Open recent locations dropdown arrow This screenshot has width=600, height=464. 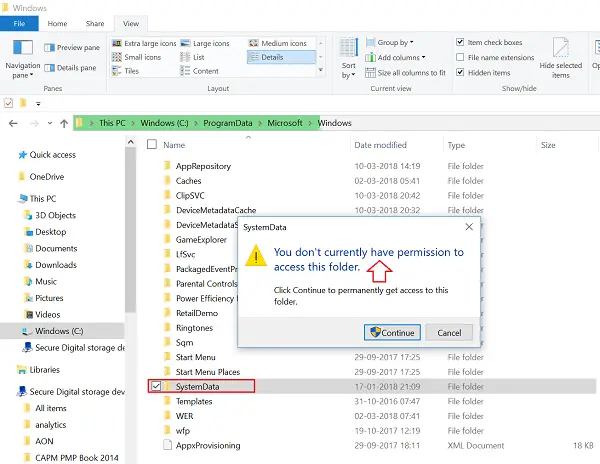pos(50,123)
